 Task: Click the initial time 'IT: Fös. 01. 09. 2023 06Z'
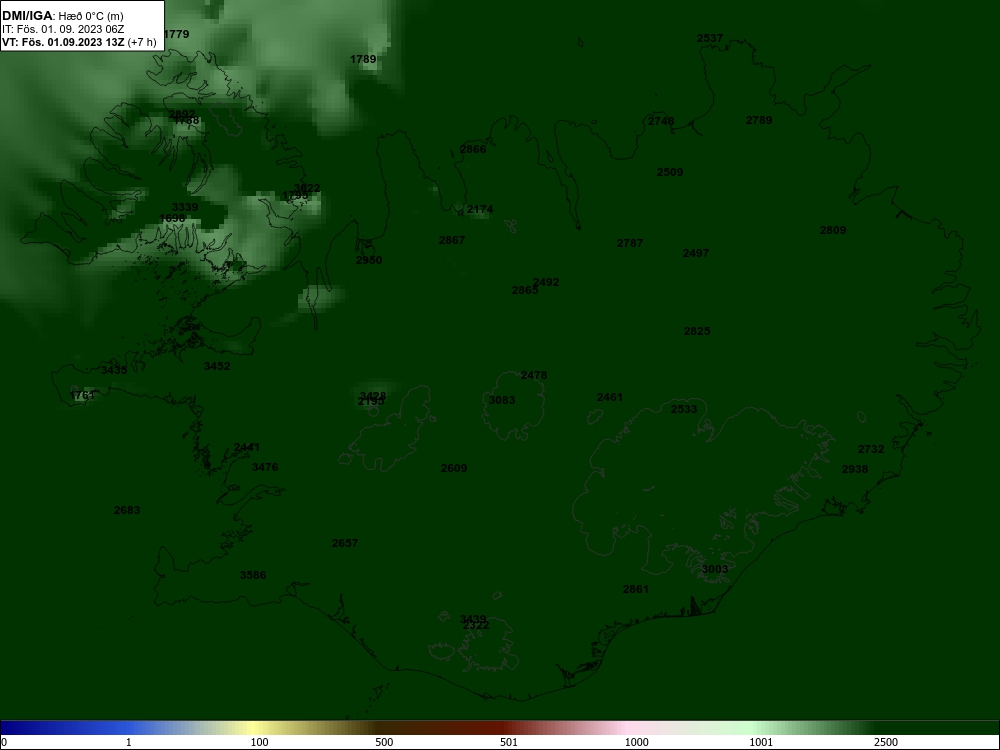coord(62,29)
